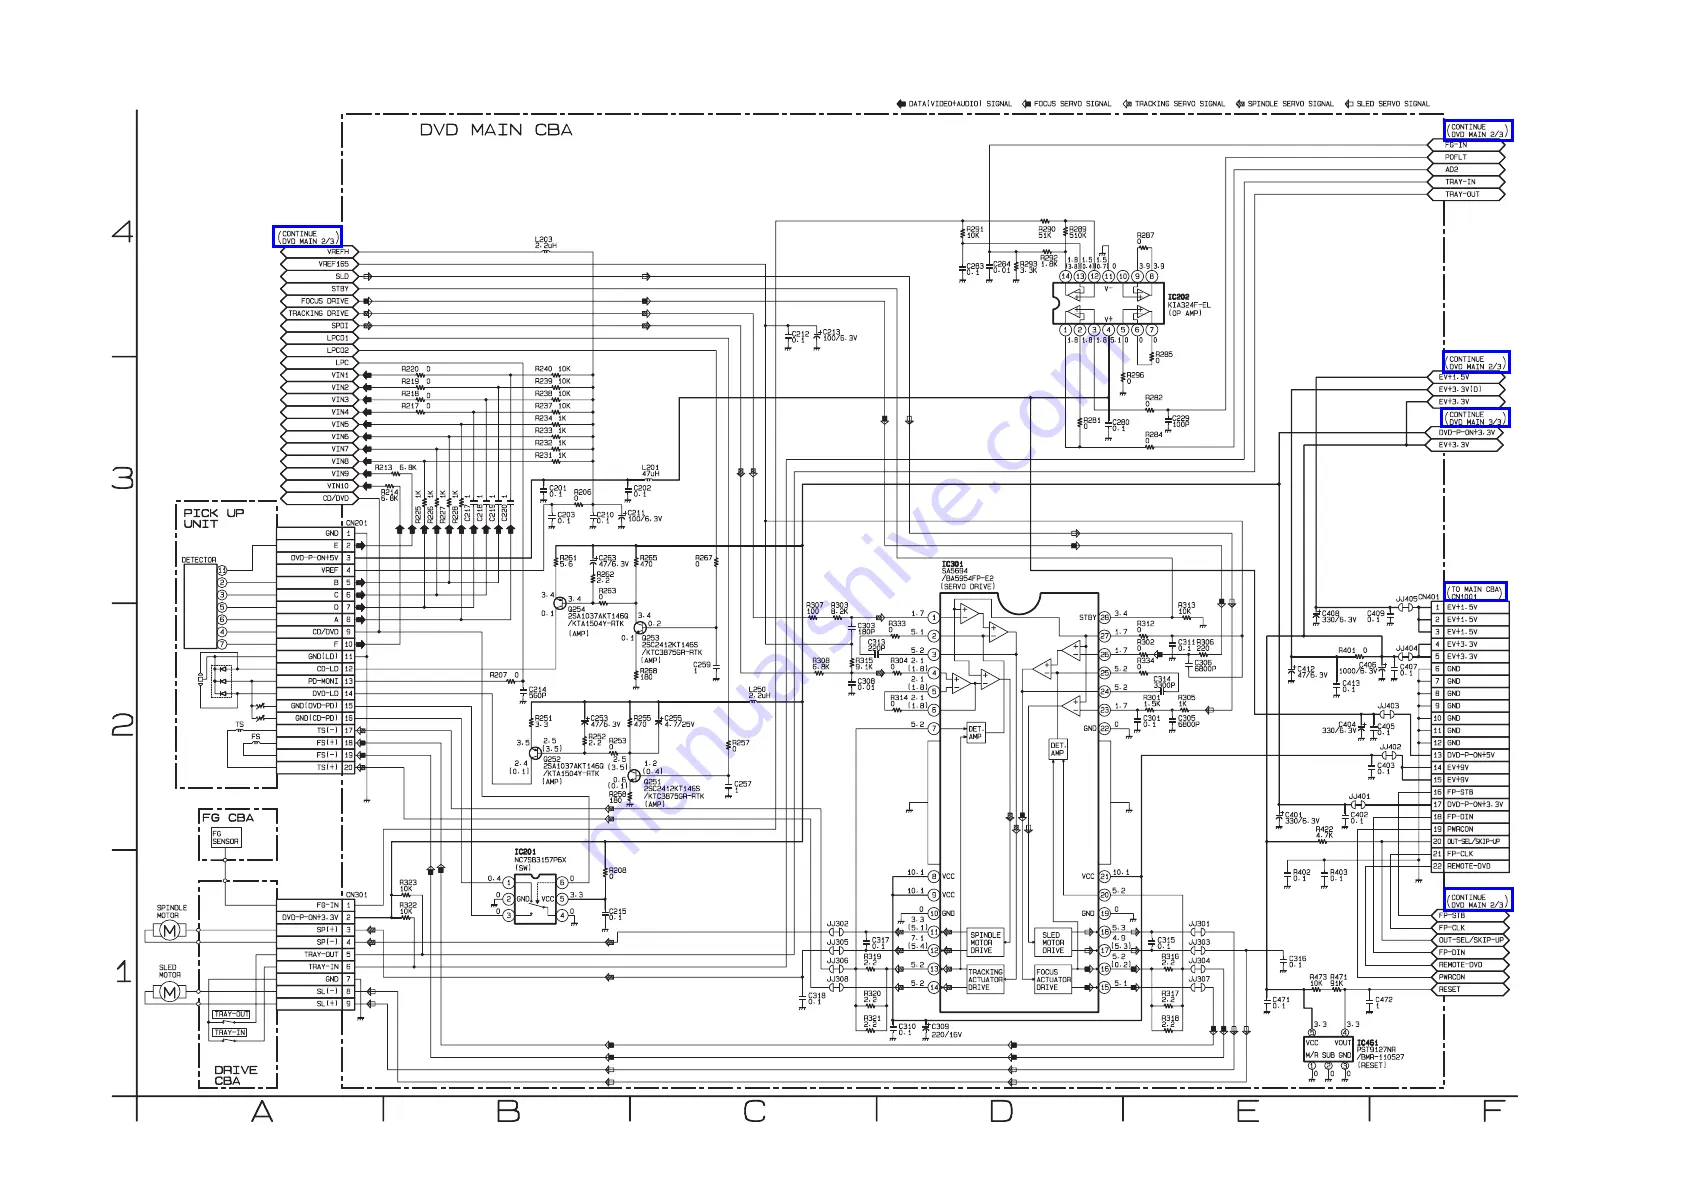Click the VIN10 signal tag
The image size is (1701, 1191).
(x=318, y=486)
